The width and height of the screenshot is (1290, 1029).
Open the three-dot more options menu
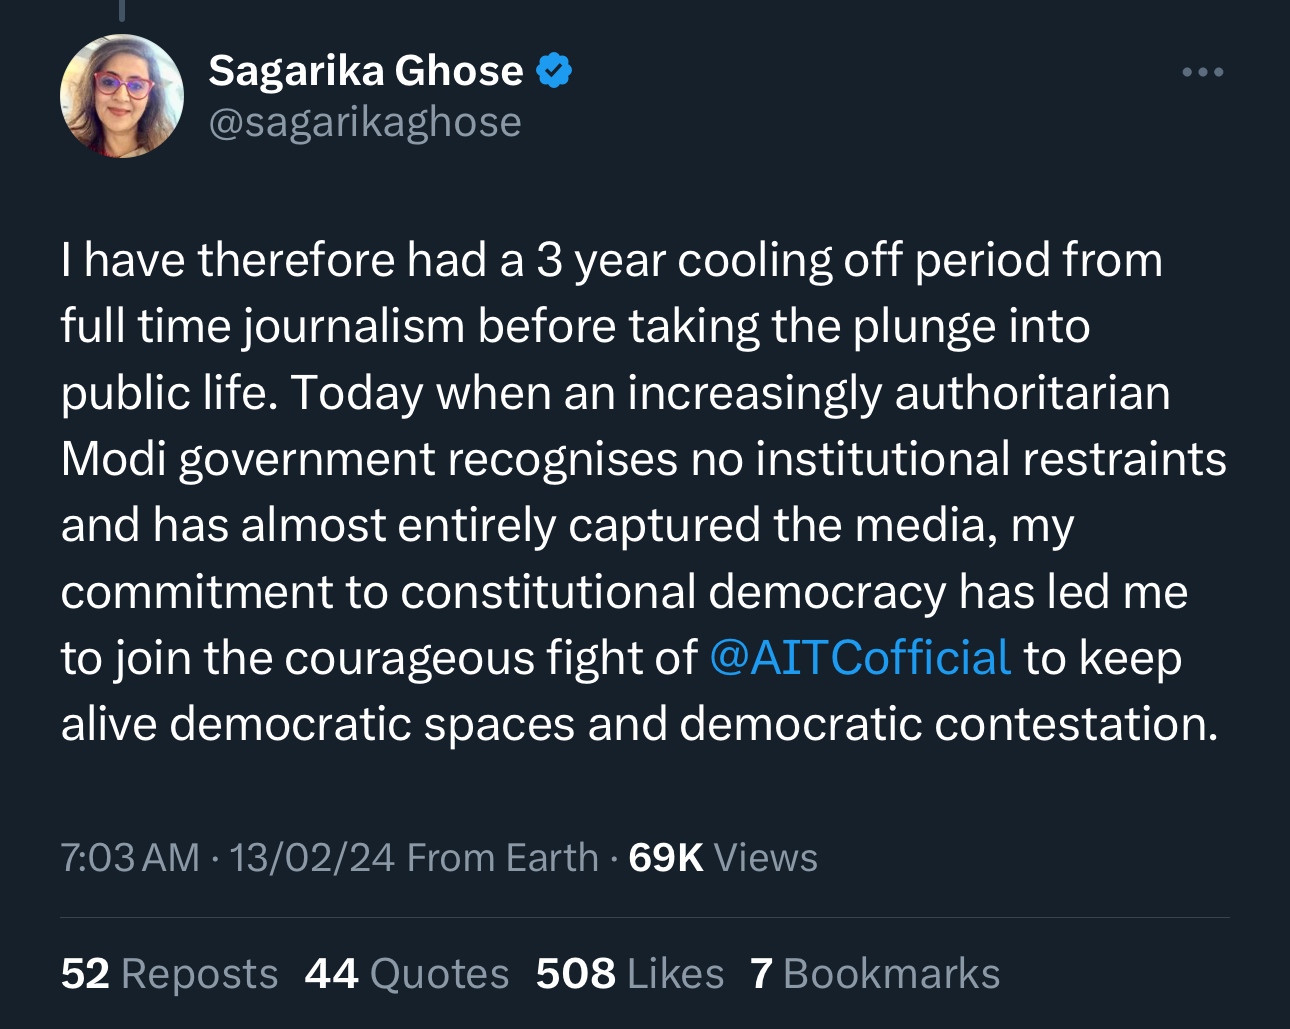click(1202, 72)
